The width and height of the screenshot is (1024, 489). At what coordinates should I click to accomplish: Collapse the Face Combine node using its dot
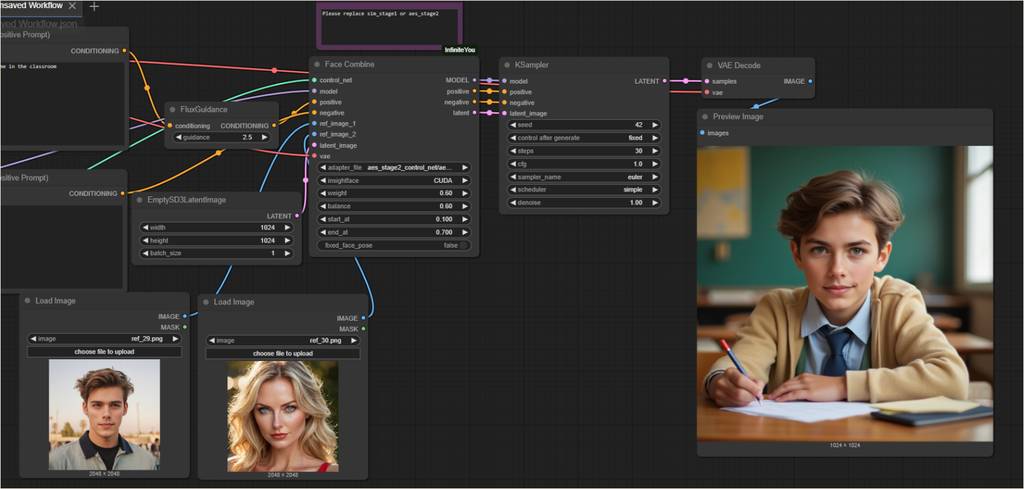(x=317, y=64)
